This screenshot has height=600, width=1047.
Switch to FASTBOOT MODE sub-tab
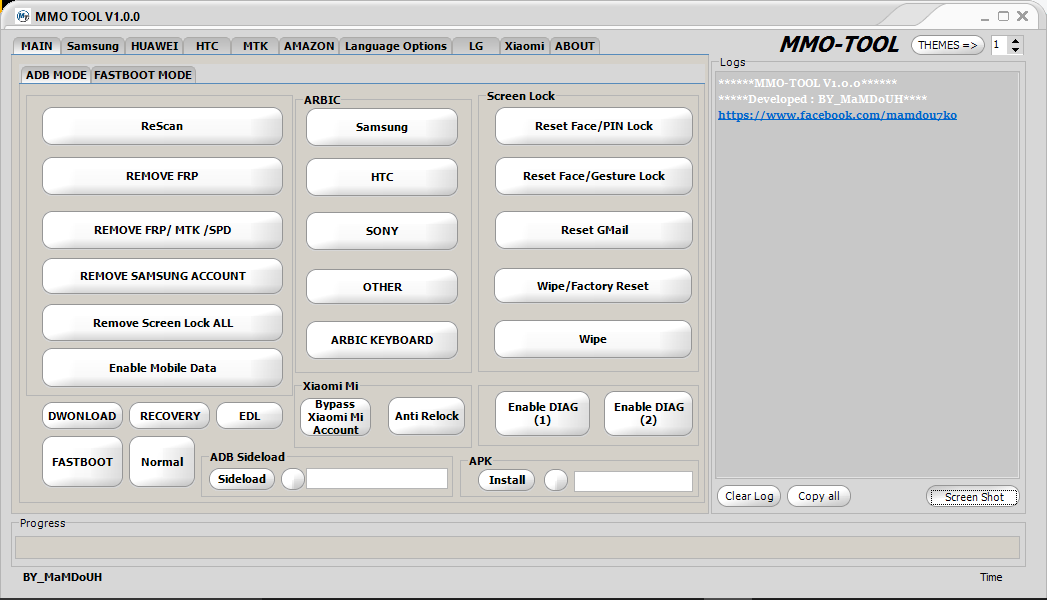[x=143, y=75]
